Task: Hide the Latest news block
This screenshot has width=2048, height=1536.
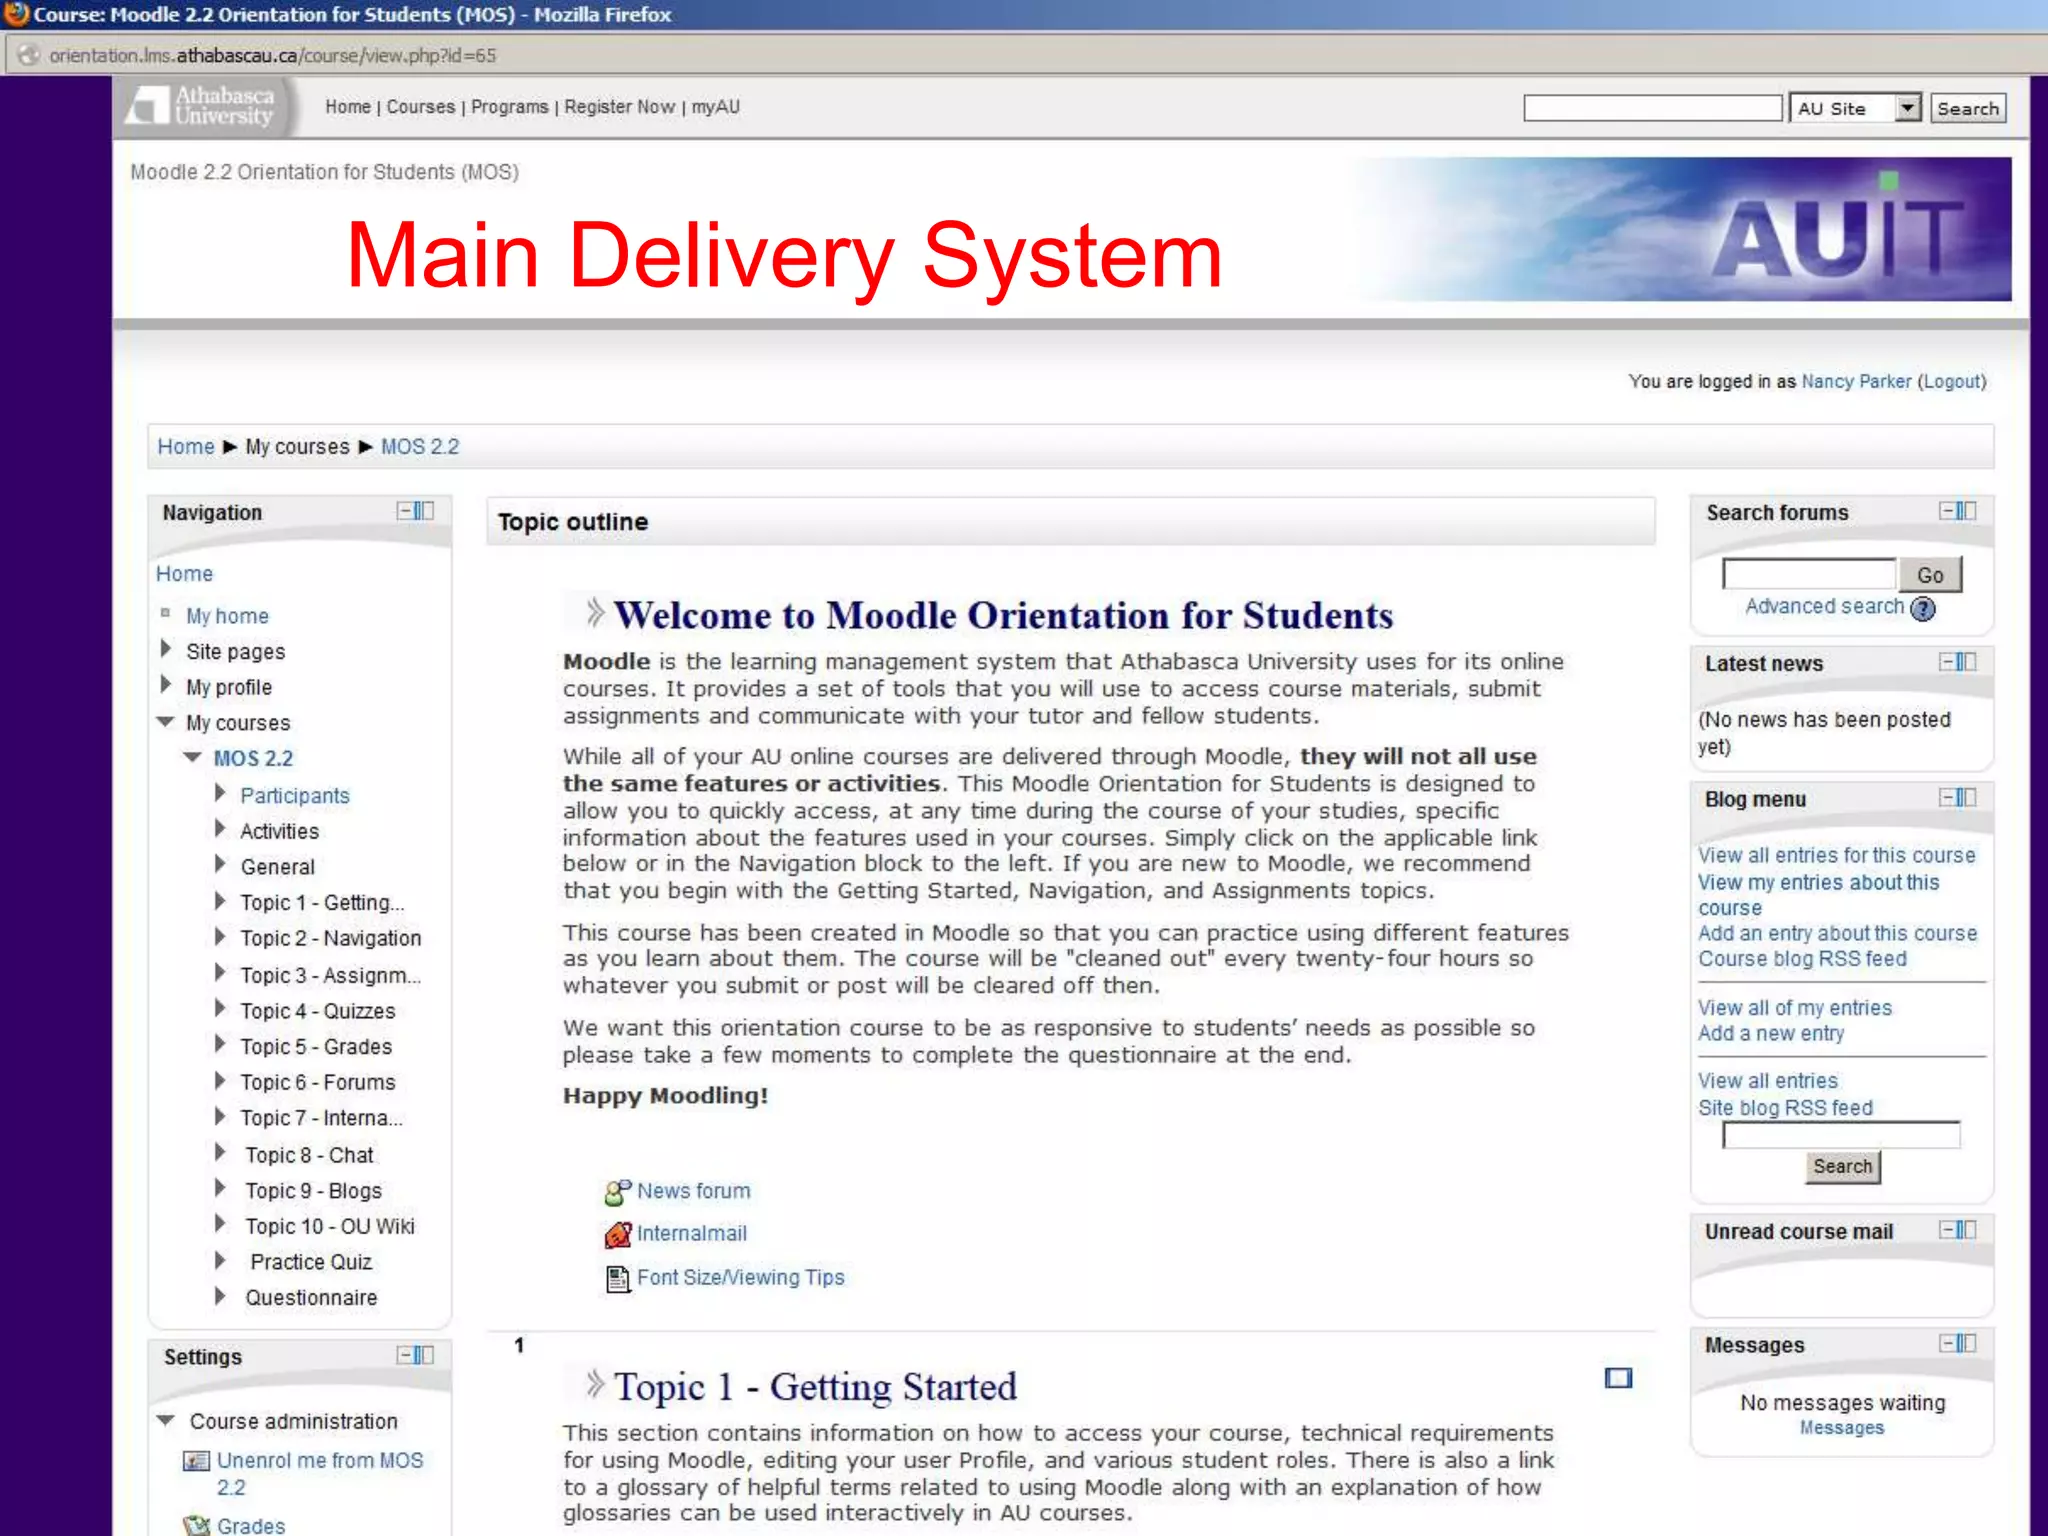Action: click(x=1947, y=662)
